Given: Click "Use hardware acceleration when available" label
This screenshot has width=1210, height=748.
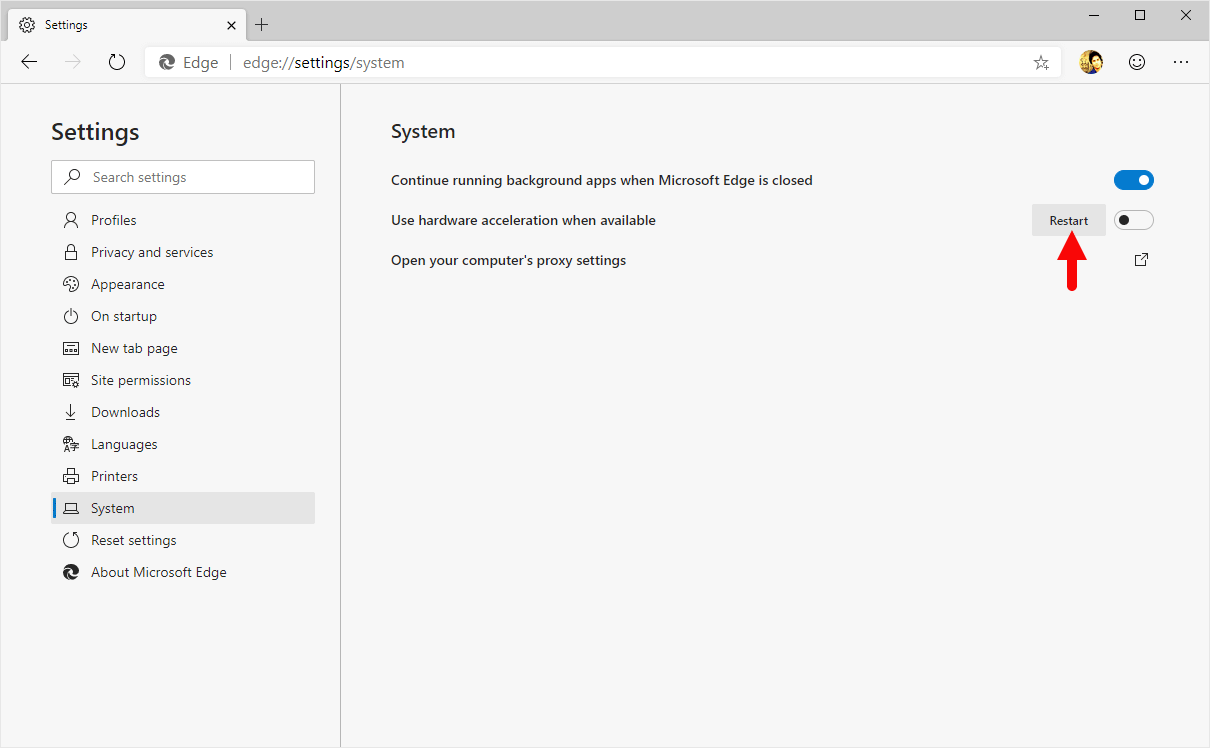Looking at the screenshot, I should [x=523, y=220].
